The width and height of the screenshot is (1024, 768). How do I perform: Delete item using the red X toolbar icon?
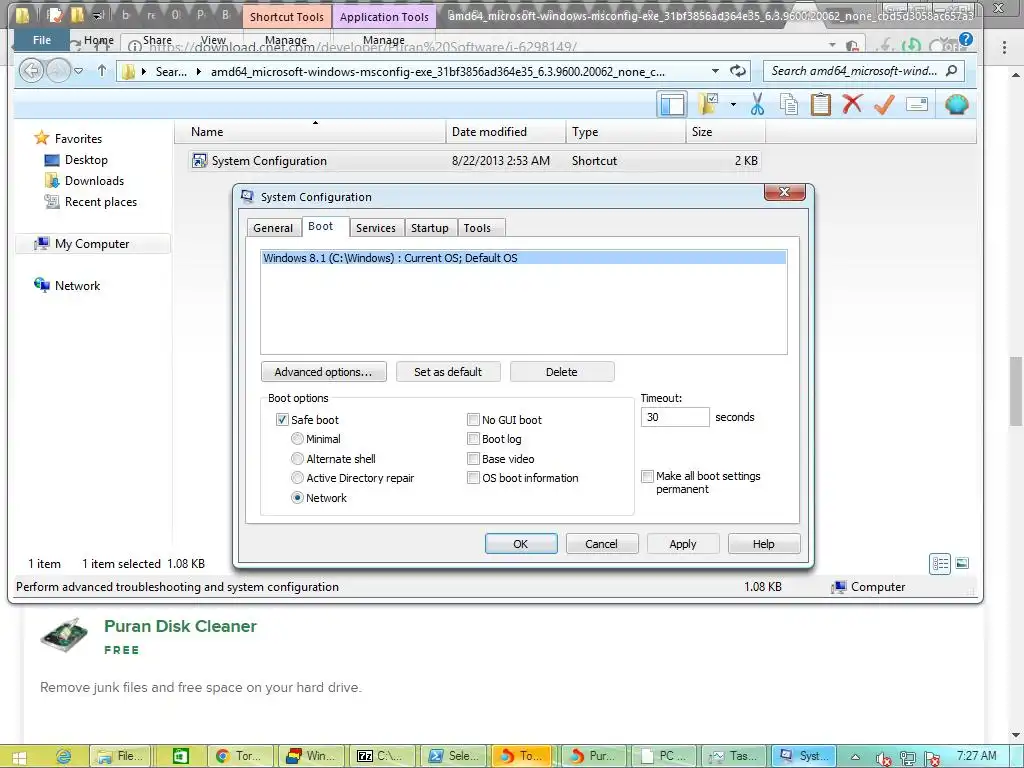click(852, 104)
